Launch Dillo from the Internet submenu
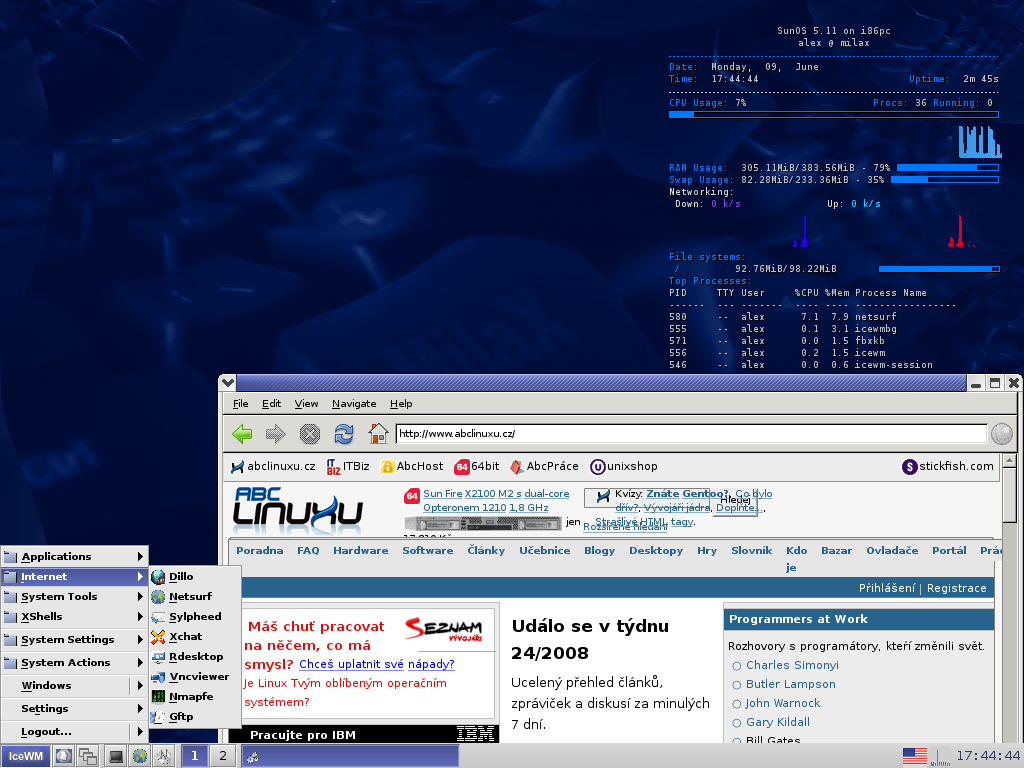1024x768 pixels. (195, 577)
